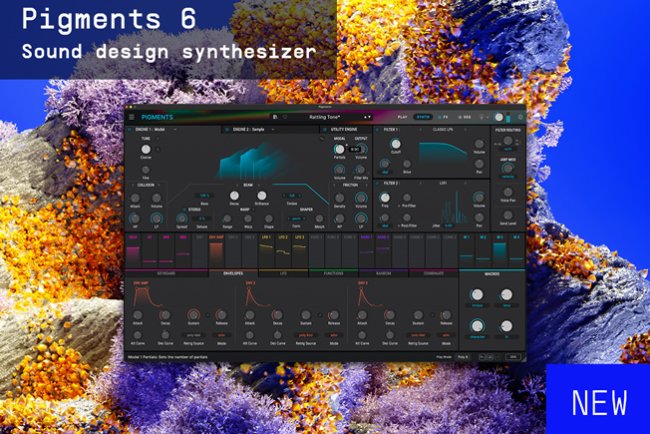This screenshot has height=434, width=650.
Task: Toggle Engine 2 power button
Action: (x=227, y=130)
